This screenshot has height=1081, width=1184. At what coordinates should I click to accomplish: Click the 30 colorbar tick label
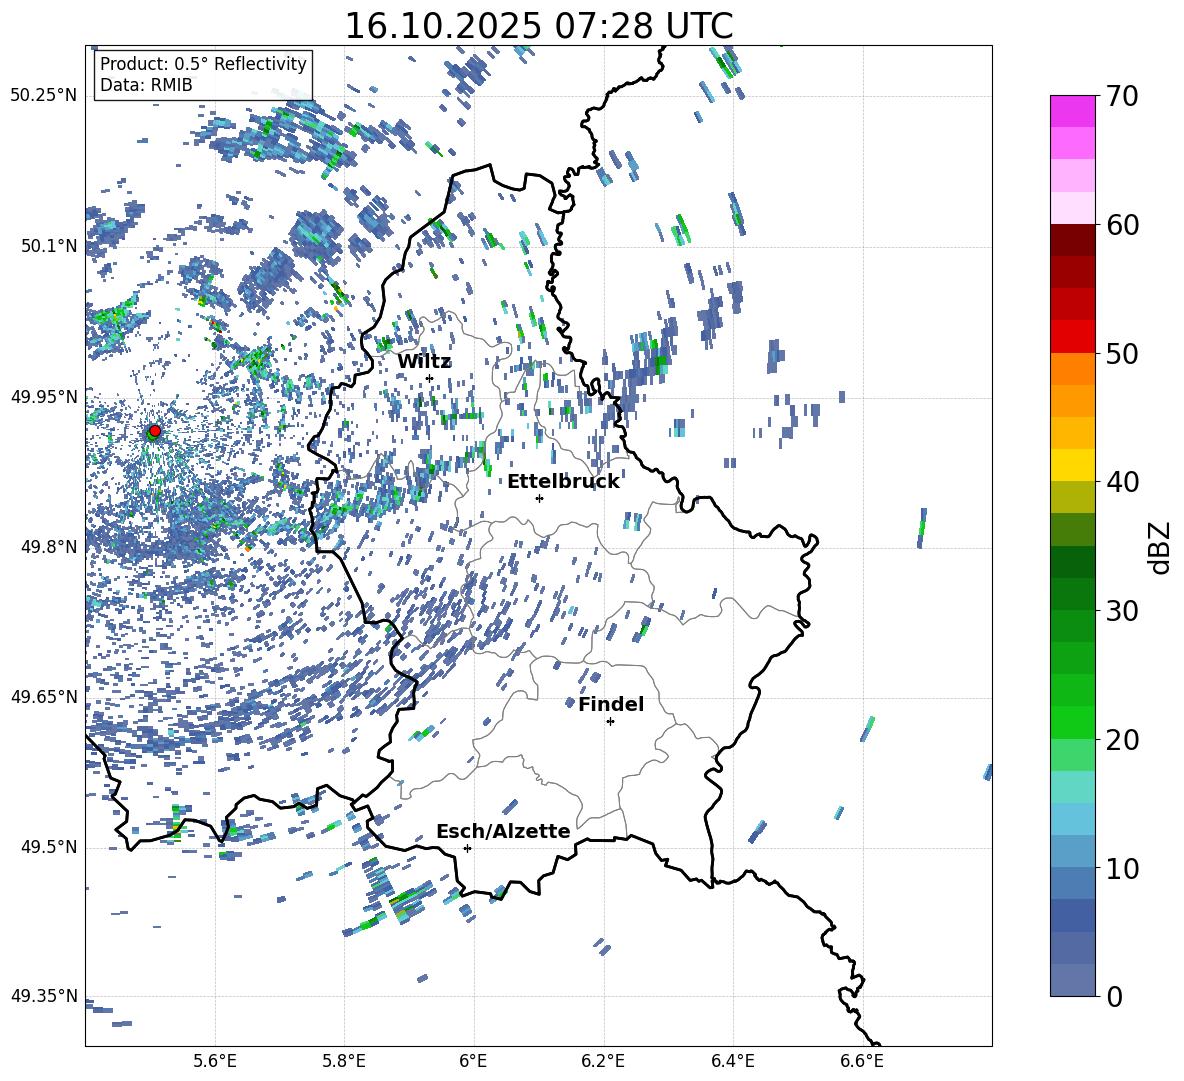coord(1122,611)
